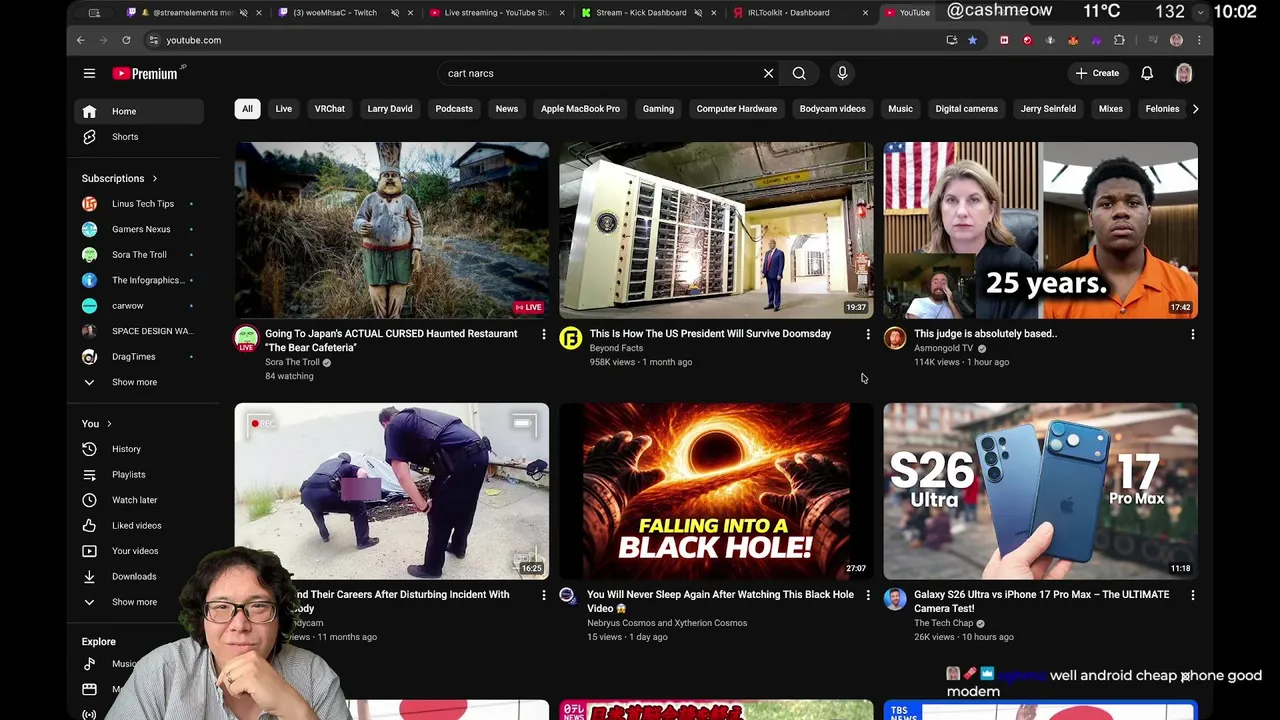Open the hamburger guide menu

[x=89, y=73]
